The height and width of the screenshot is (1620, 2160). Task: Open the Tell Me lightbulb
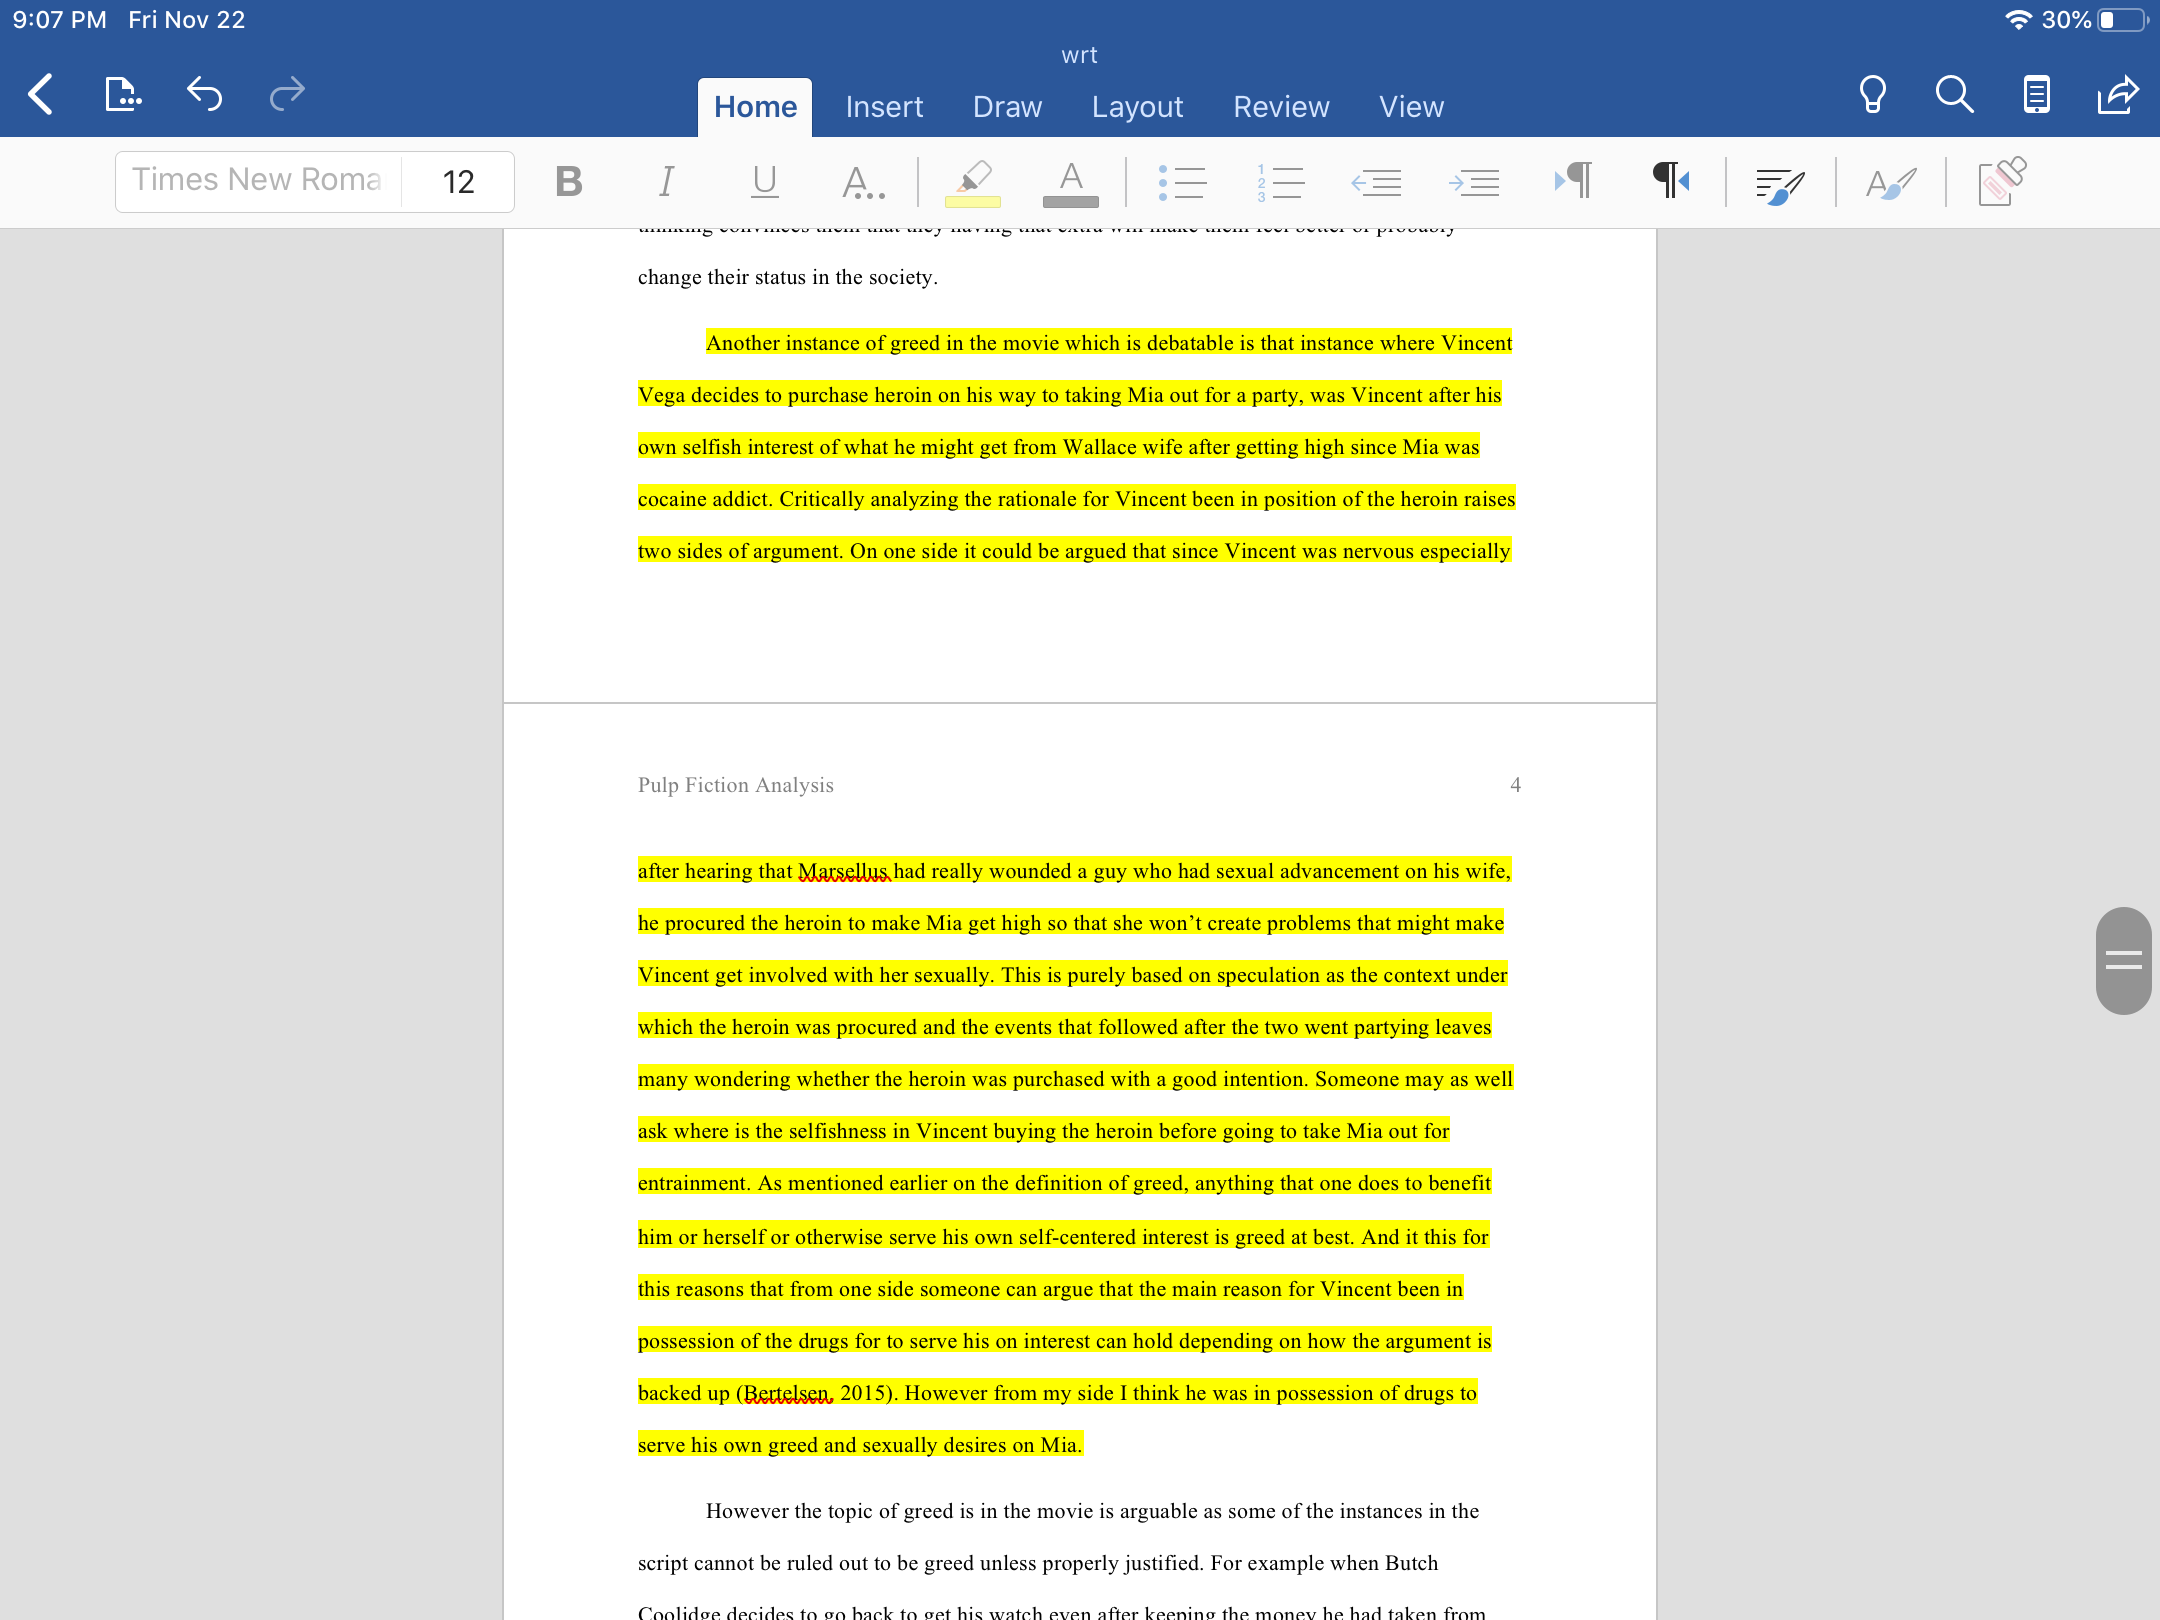pos(1872,95)
